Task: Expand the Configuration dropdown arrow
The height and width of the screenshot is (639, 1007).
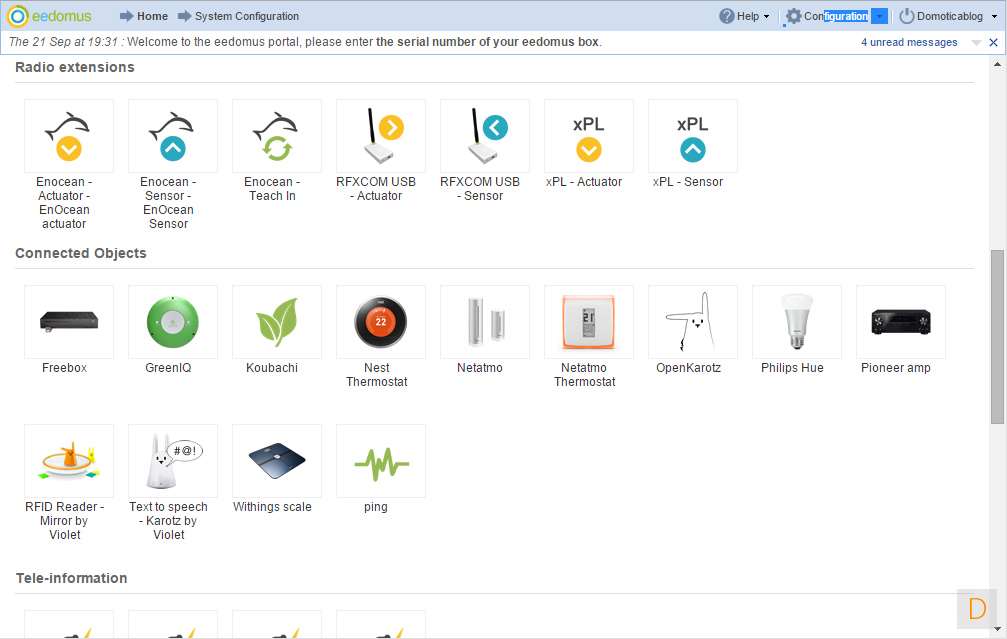Action: 879,16
